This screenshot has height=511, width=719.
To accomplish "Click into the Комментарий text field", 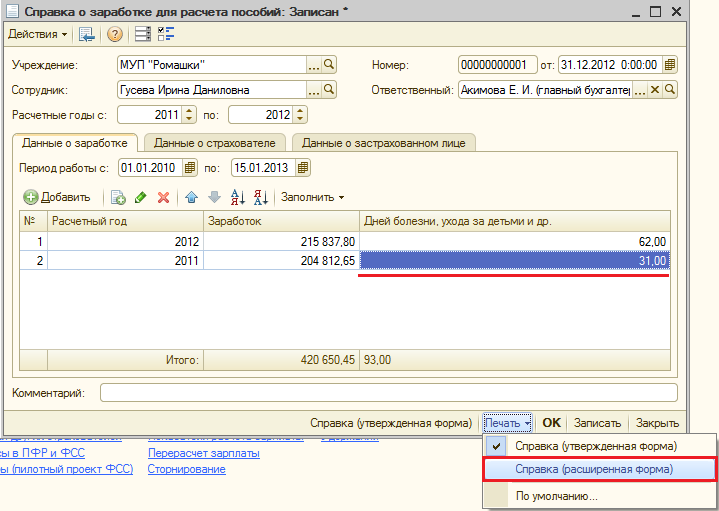I will pyautogui.click(x=388, y=393).
